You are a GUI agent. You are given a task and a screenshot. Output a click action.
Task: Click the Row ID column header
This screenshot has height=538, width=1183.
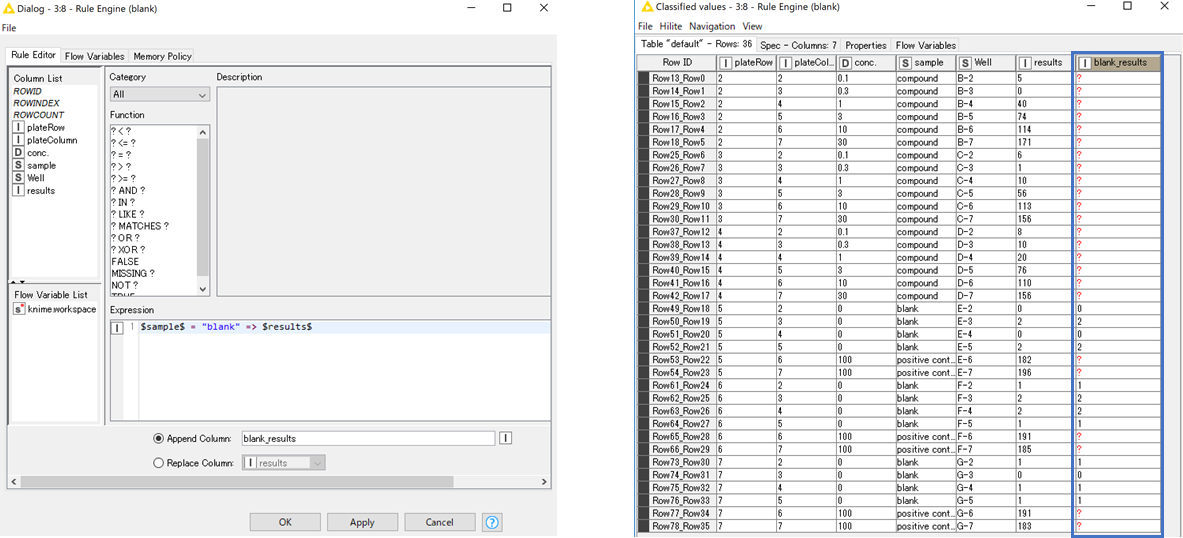point(677,63)
